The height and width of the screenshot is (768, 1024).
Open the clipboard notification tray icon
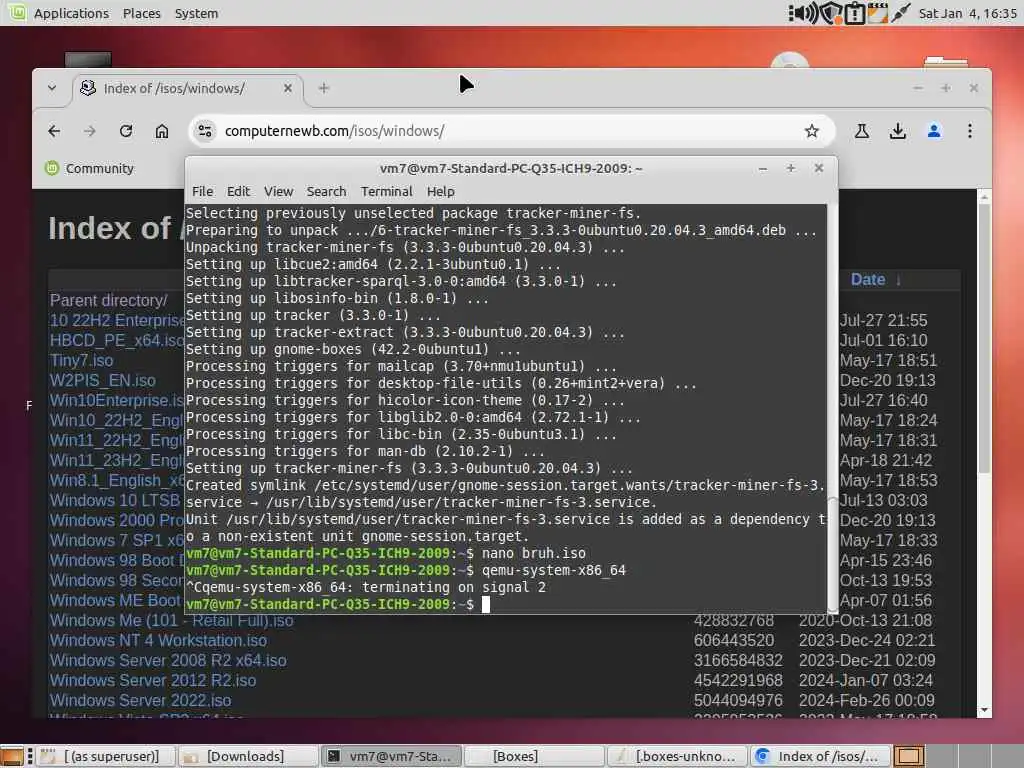854,13
